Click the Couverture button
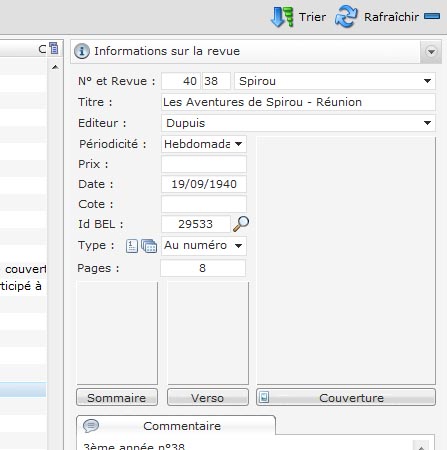 pos(346,397)
